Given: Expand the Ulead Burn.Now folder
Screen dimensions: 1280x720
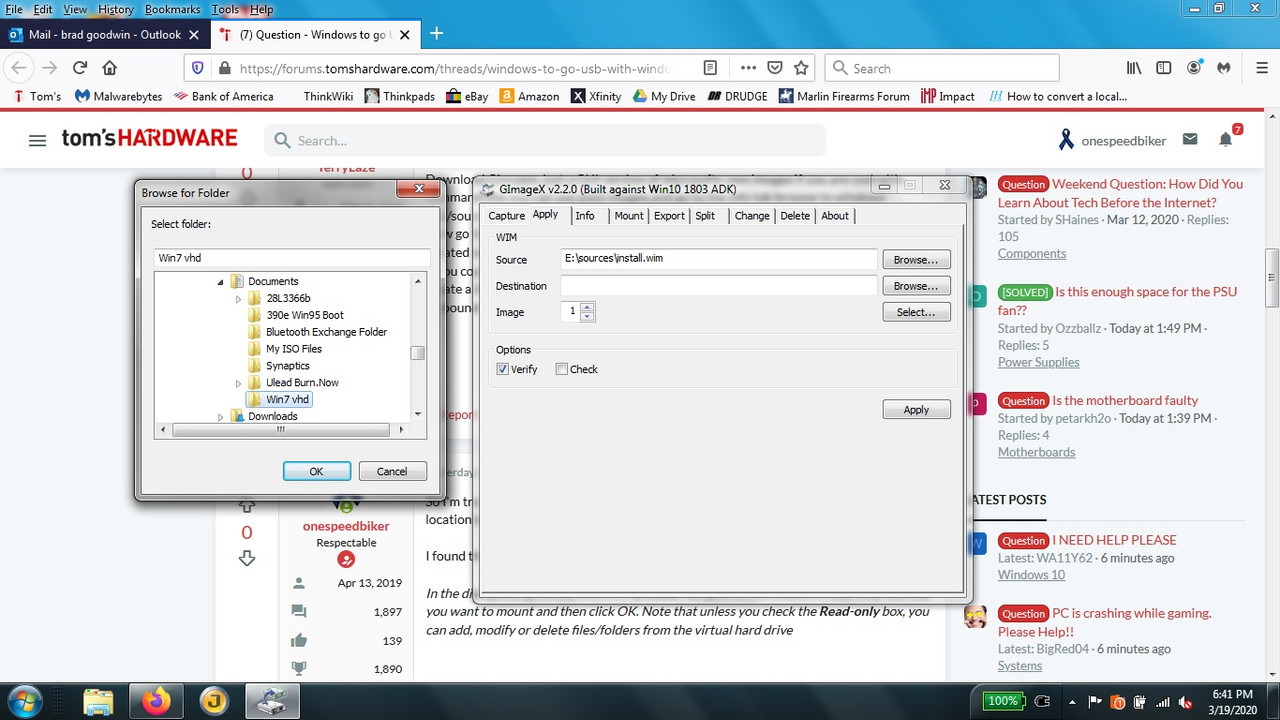Looking at the screenshot, I should [x=238, y=383].
